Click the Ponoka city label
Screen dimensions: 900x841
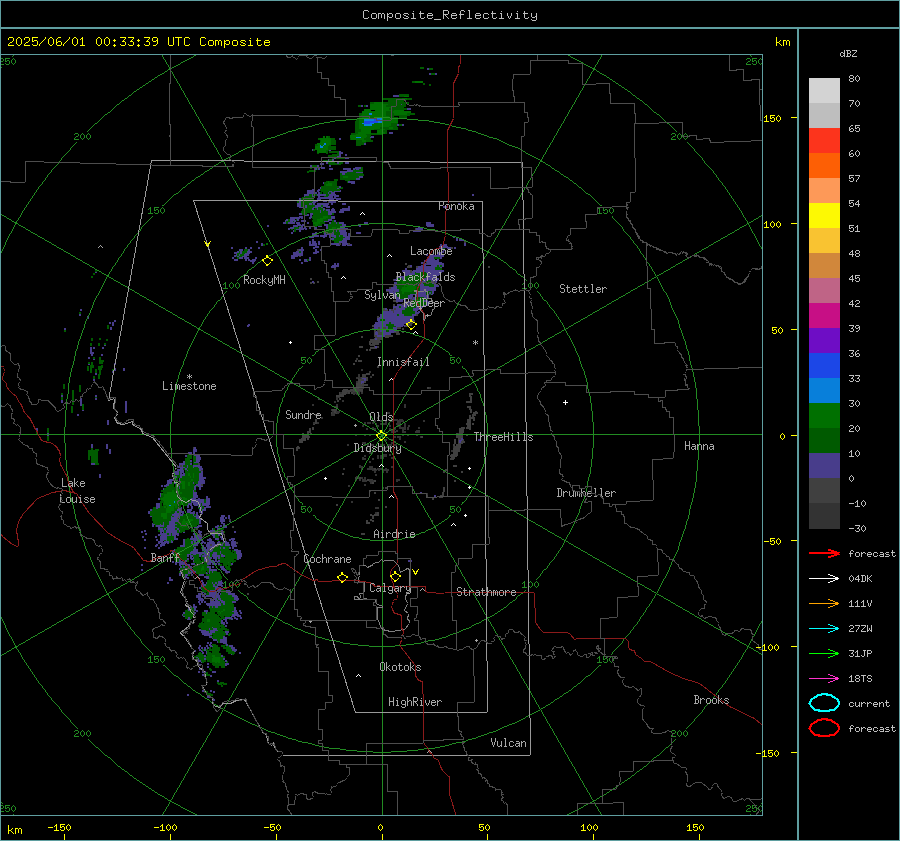tap(456, 206)
